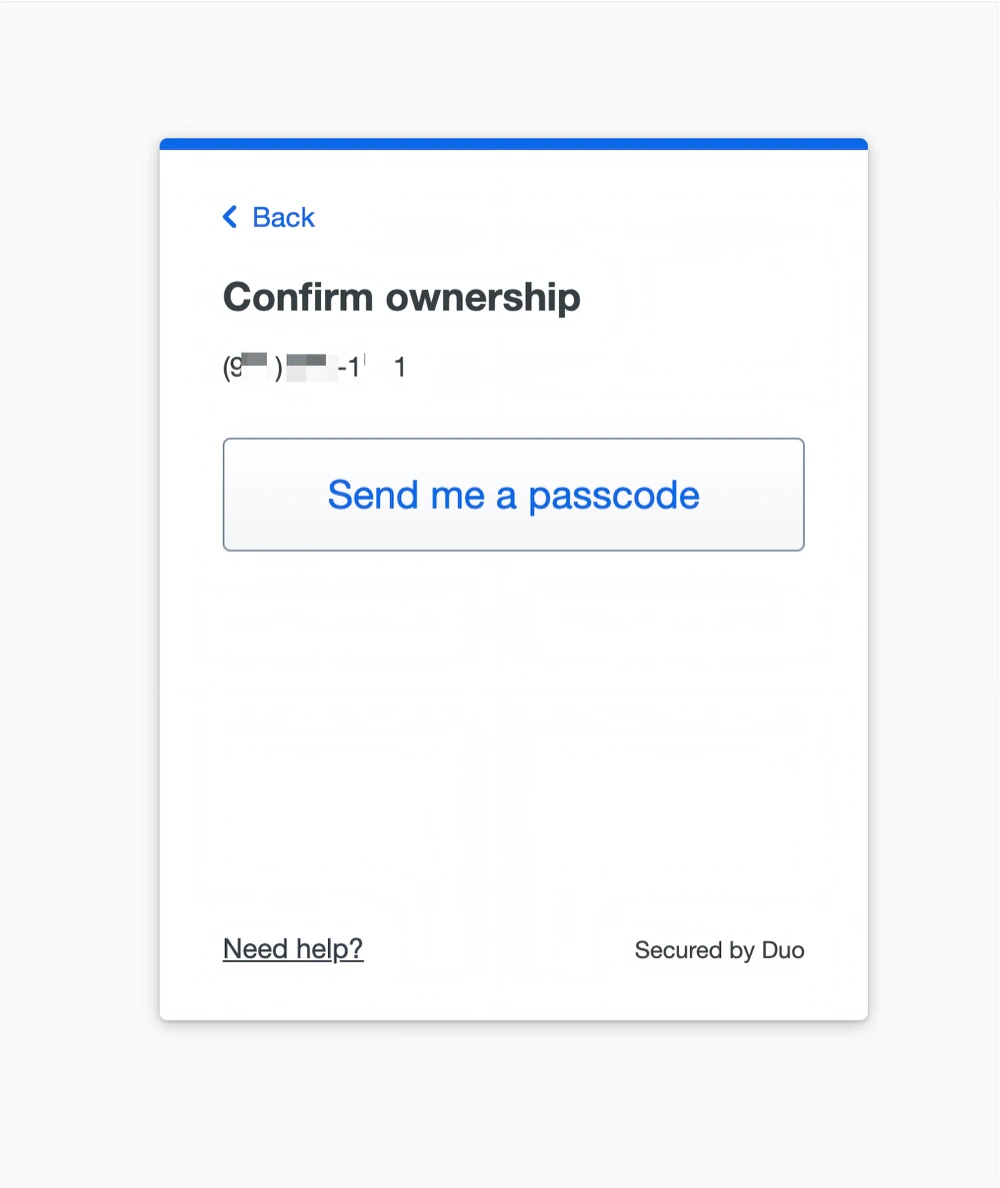Request a passcode via the large button
This screenshot has height=1188, width=1000.
(513, 494)
